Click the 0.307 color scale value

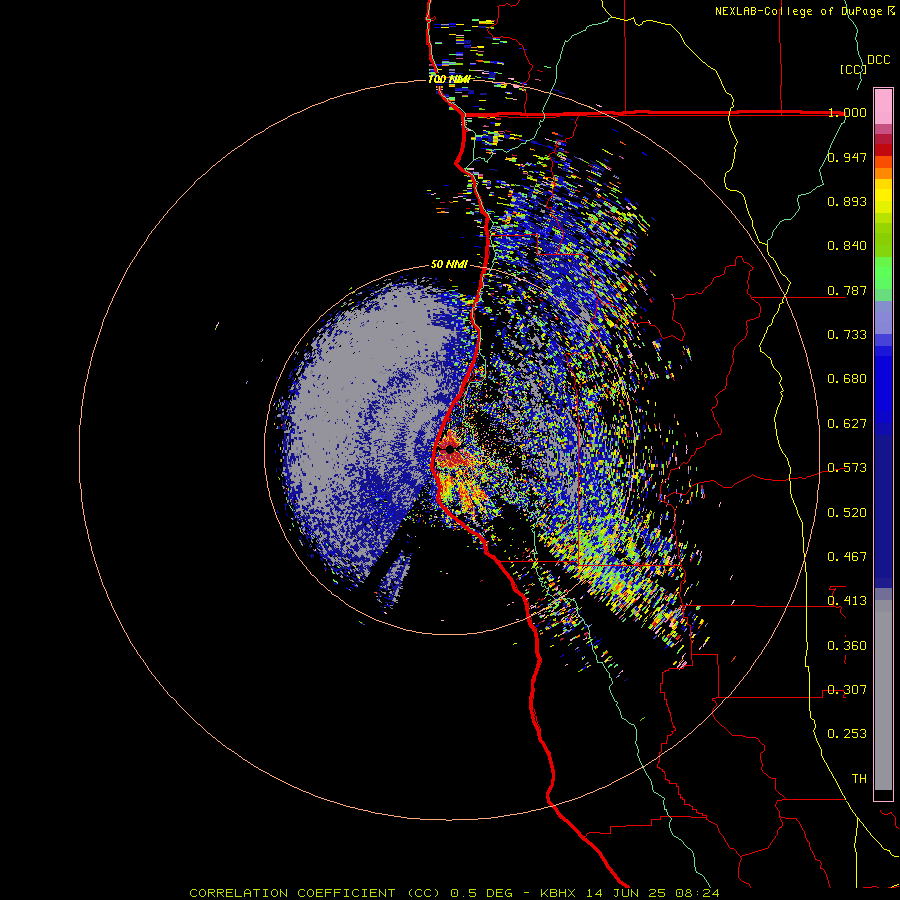pyautogui.click(x=847, y=689)
